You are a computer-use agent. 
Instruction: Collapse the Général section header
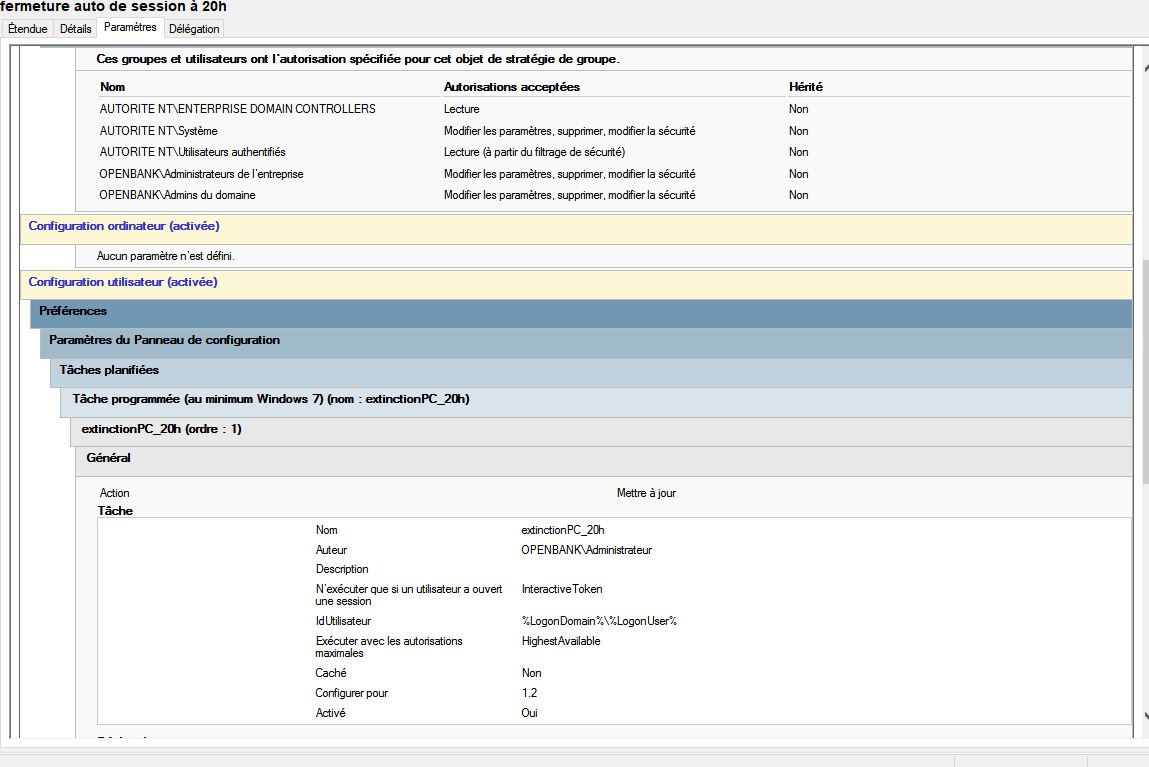(109, 458)
